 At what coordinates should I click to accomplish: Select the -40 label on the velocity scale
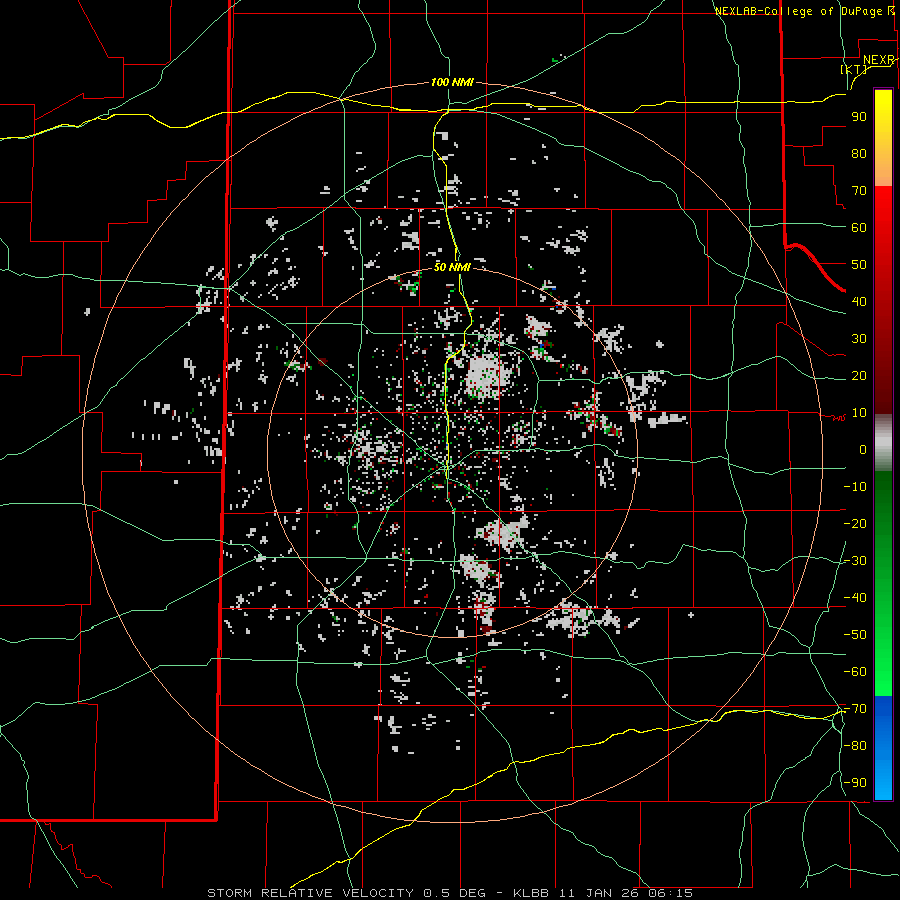(x=855, y=598)
